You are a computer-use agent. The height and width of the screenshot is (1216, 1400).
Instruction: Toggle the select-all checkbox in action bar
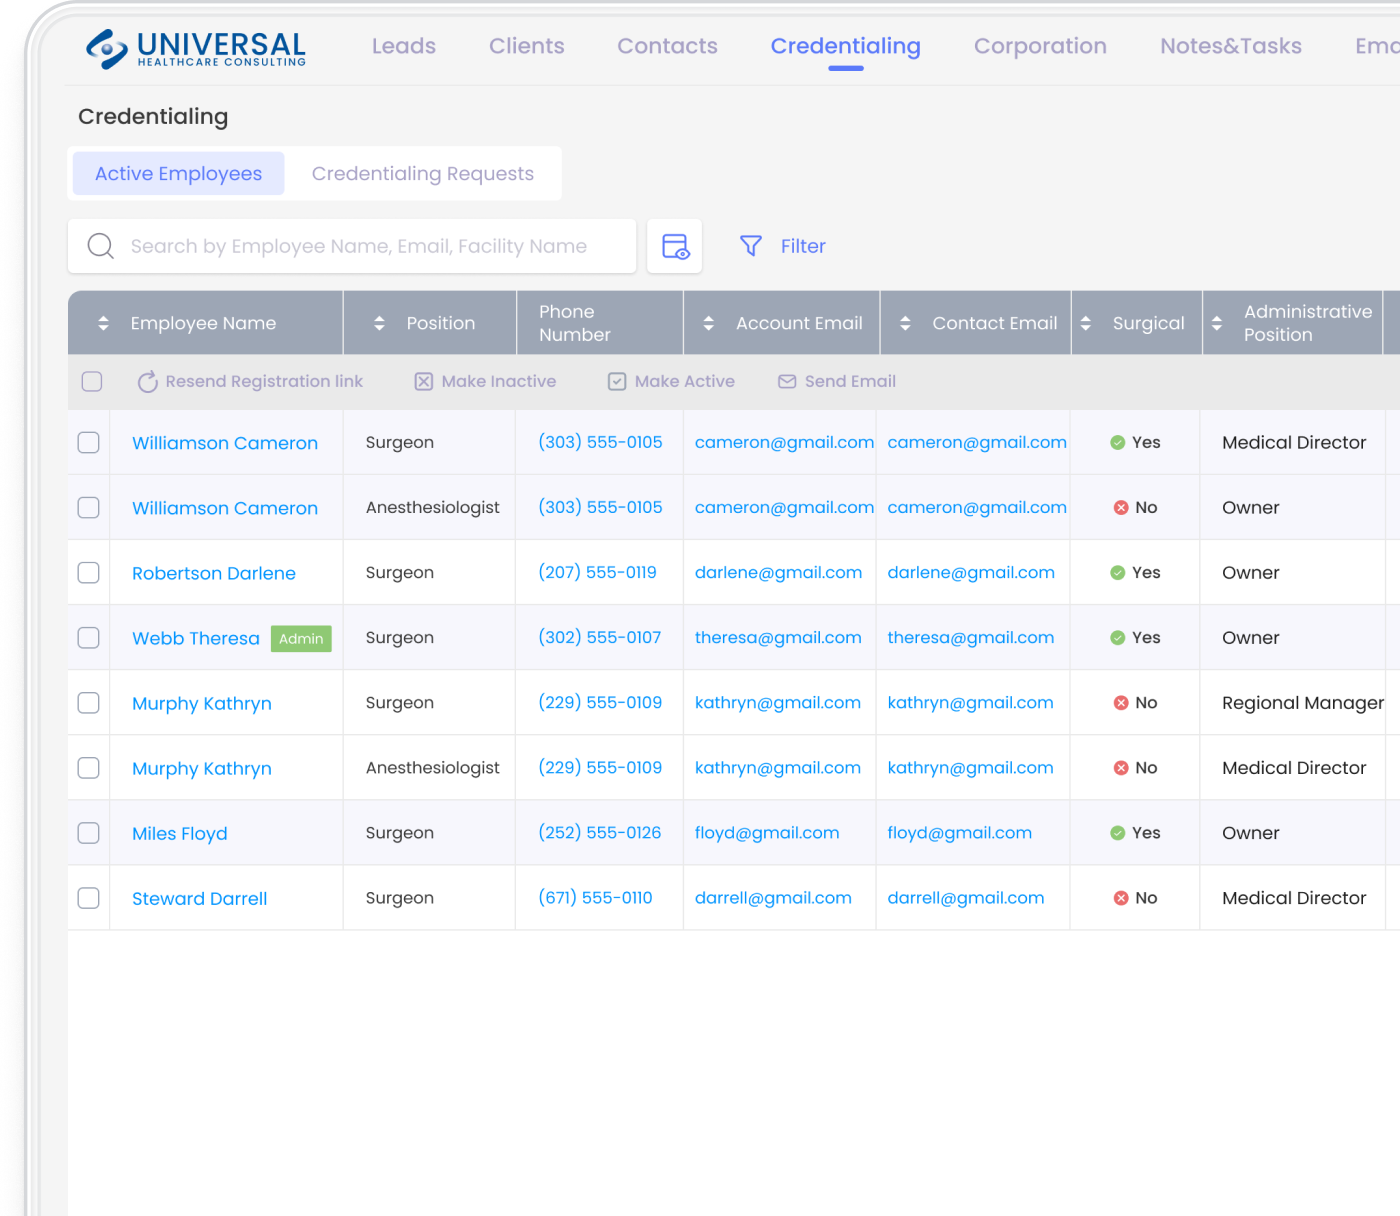92,381
